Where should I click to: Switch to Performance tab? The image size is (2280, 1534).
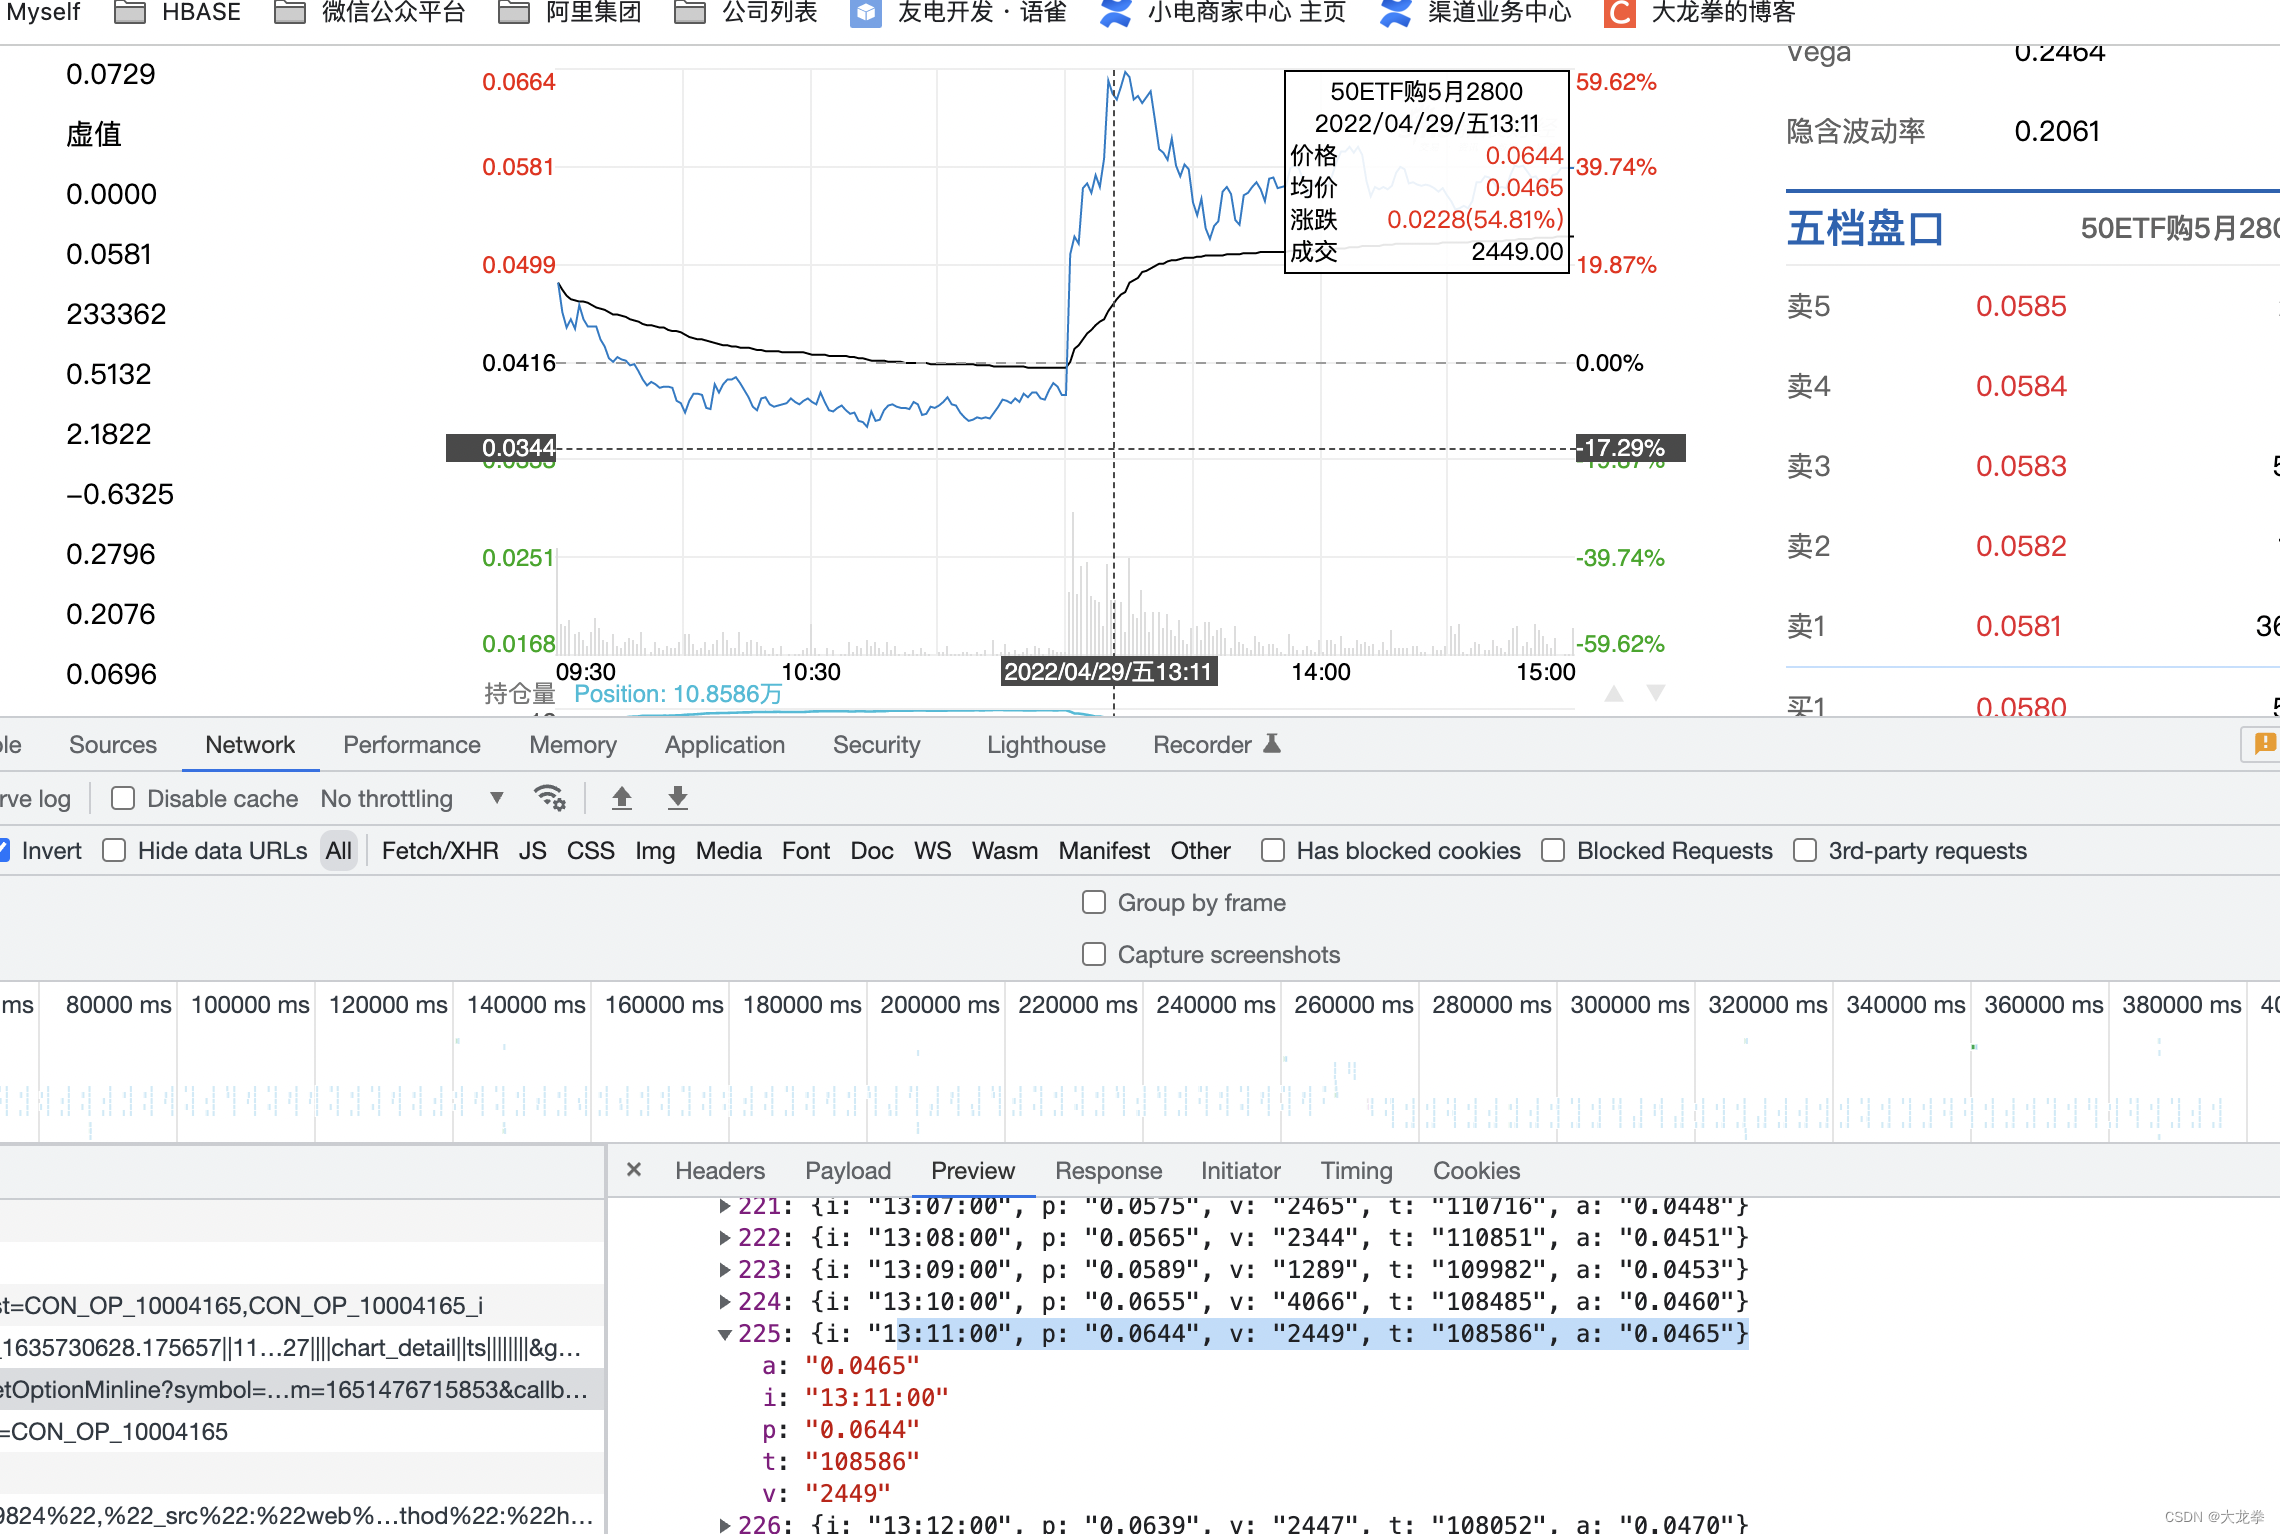point(412,744)
